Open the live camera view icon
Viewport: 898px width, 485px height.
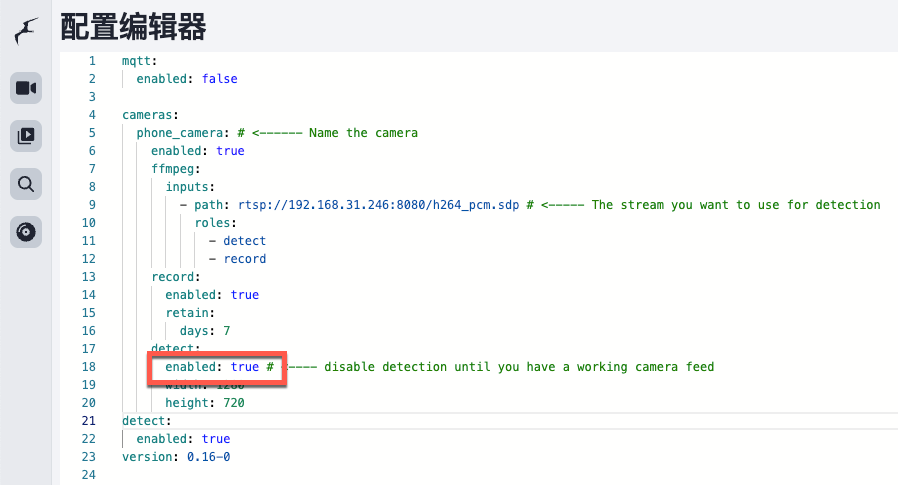(27, 88)
